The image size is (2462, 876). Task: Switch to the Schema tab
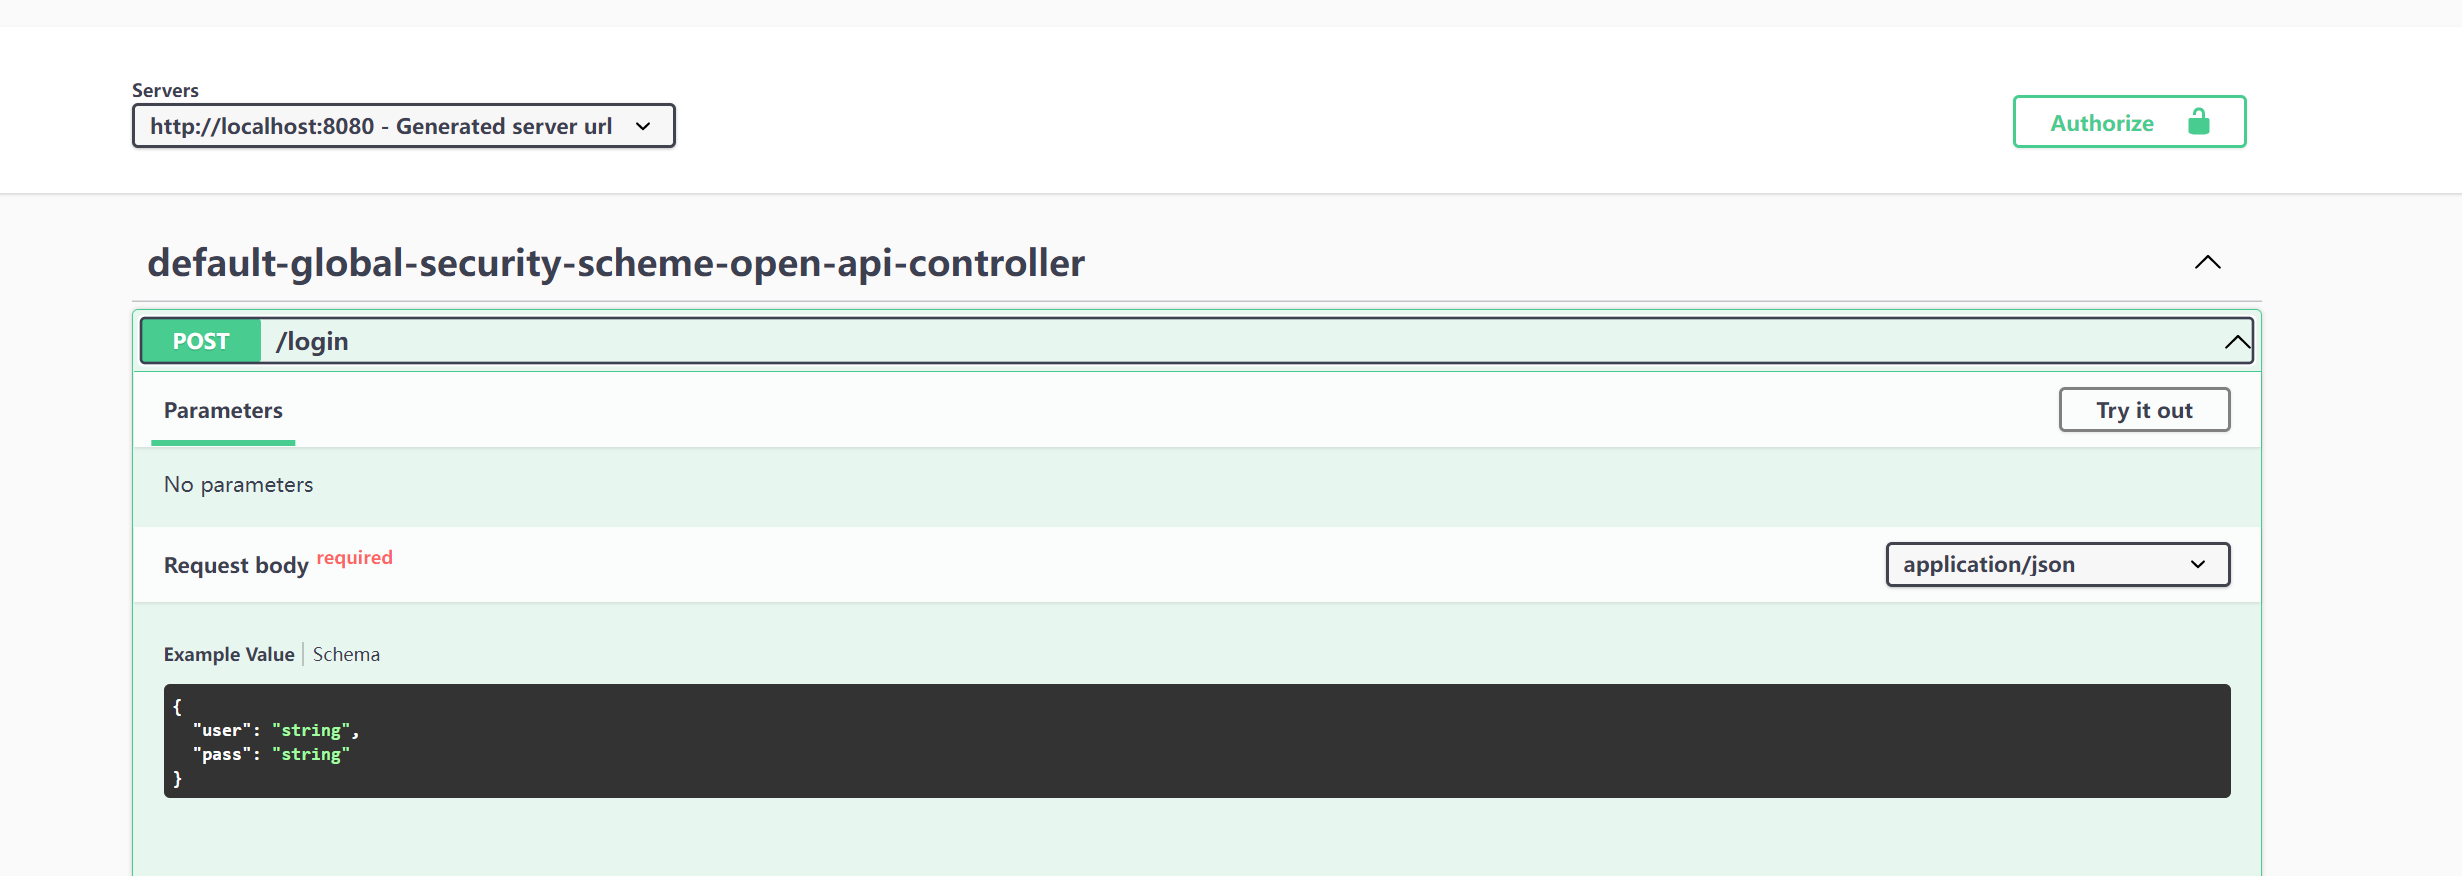[x=346, y=654]
